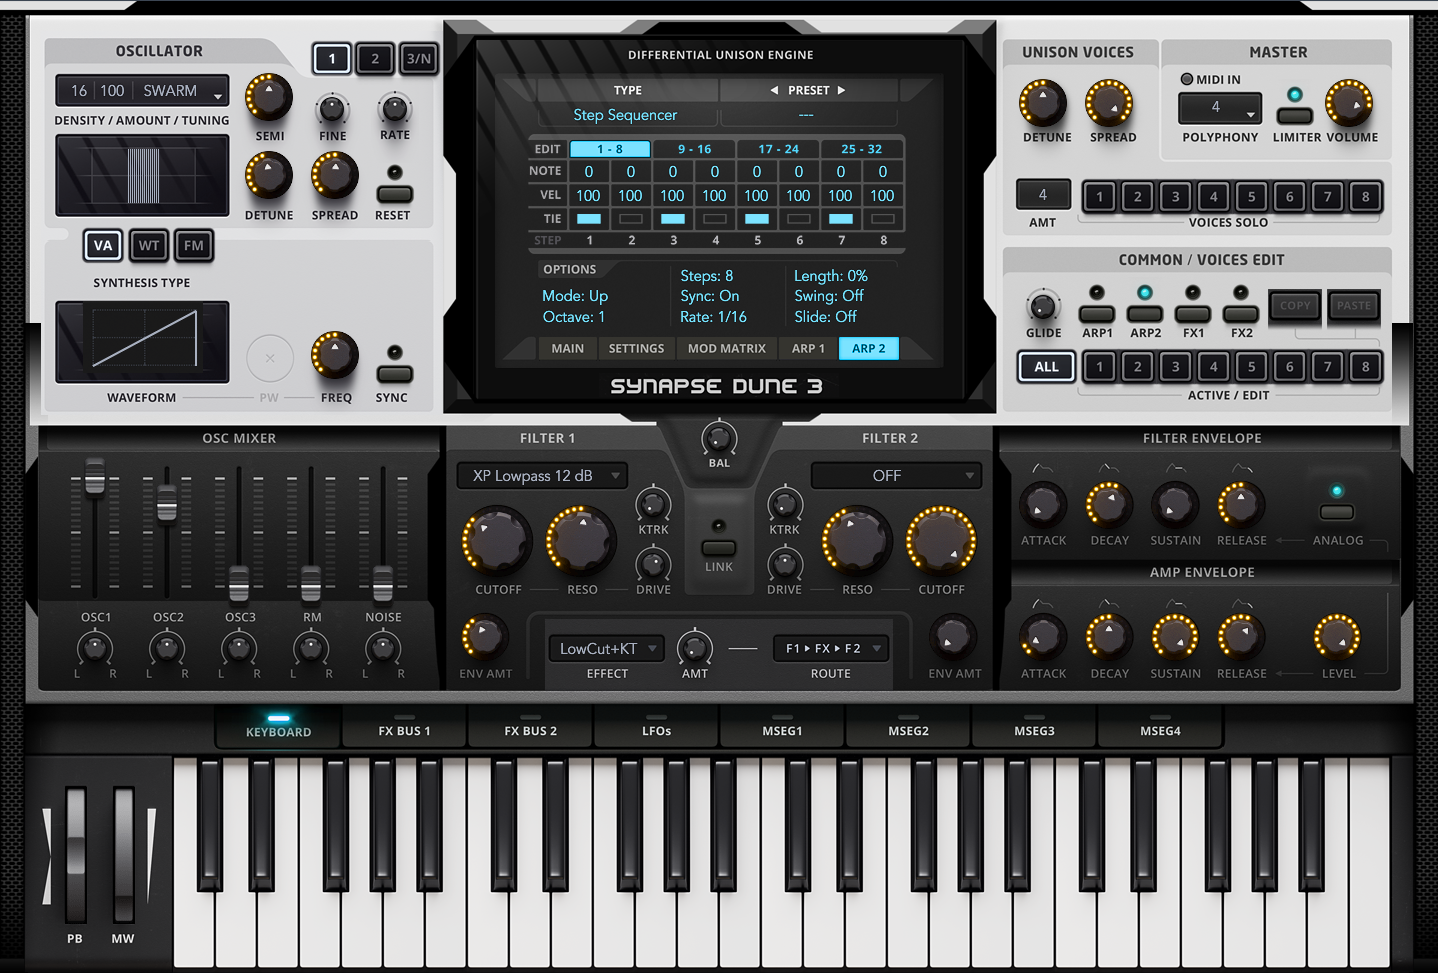
Task: Open the XP Lowpass 12 dB dropdown
Action: point(542,476)
